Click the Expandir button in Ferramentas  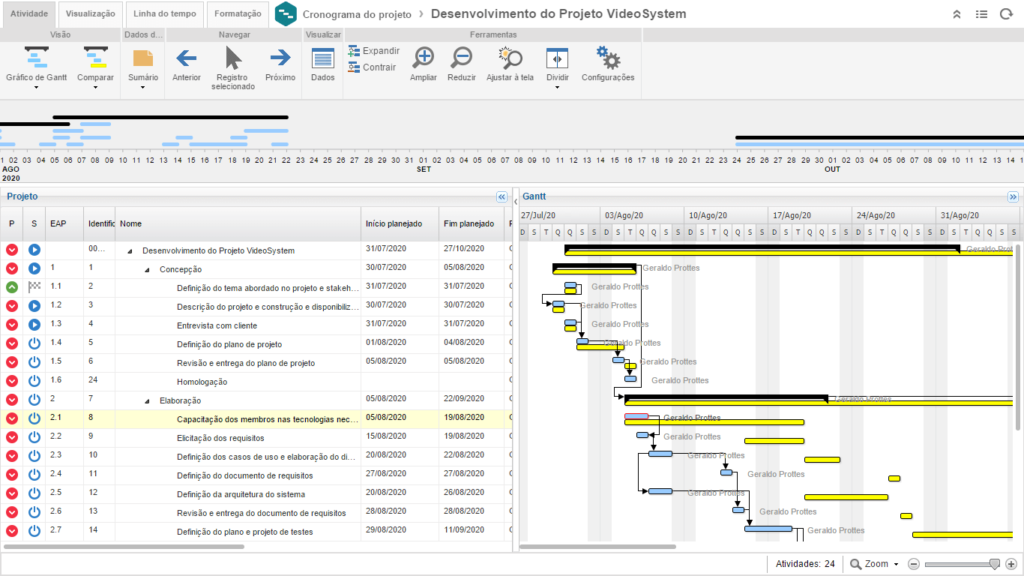tap(373, 51)
